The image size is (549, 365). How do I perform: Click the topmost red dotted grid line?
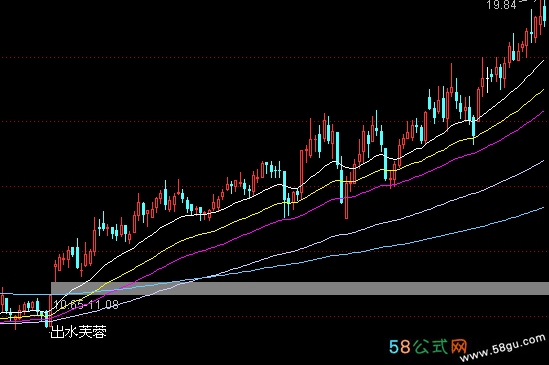pyautogui.click(x=274, y=57)
